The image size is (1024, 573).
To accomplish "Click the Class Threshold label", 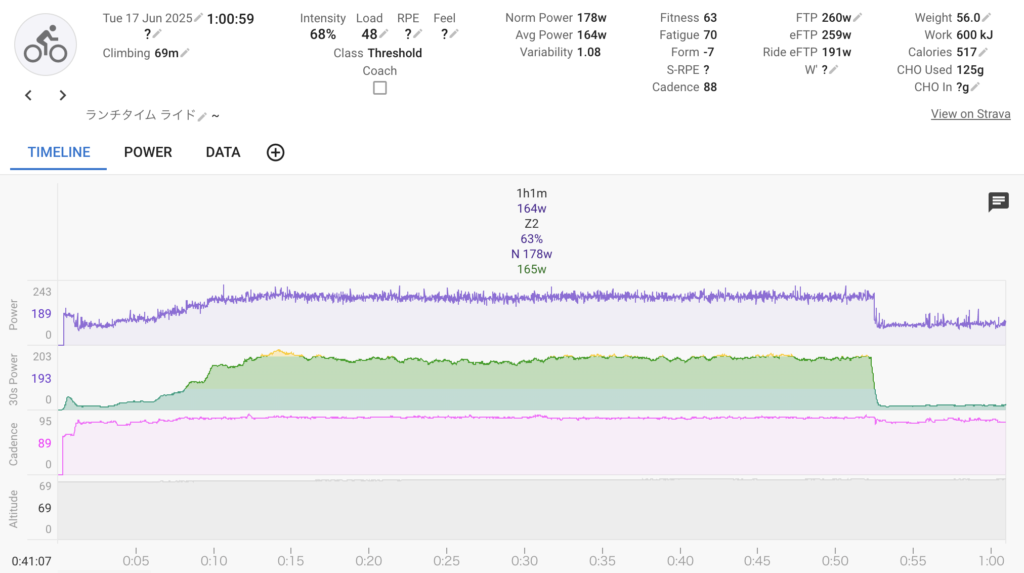I will coord(377,53).
